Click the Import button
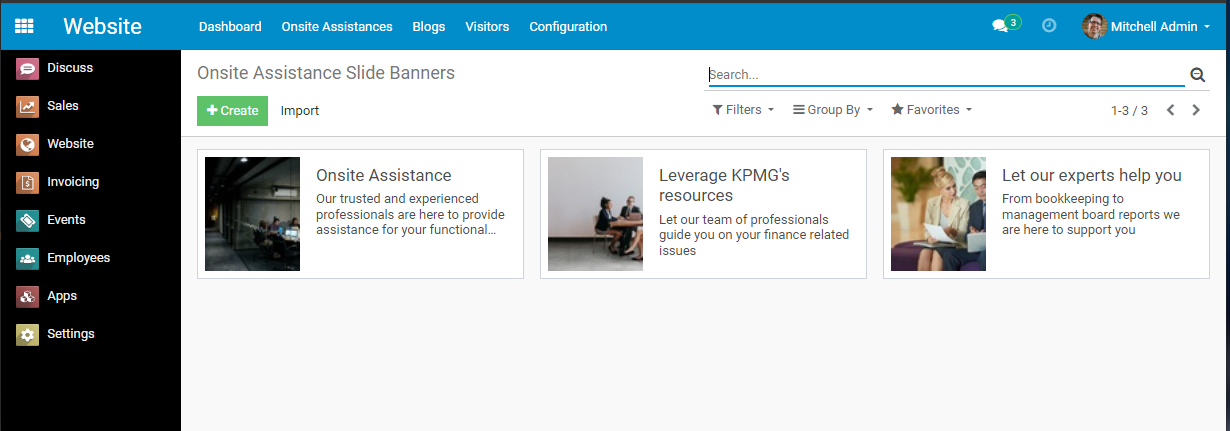The height and width of the screenshot is (431, 1230). pyautogui.click(x=300, y=111)
